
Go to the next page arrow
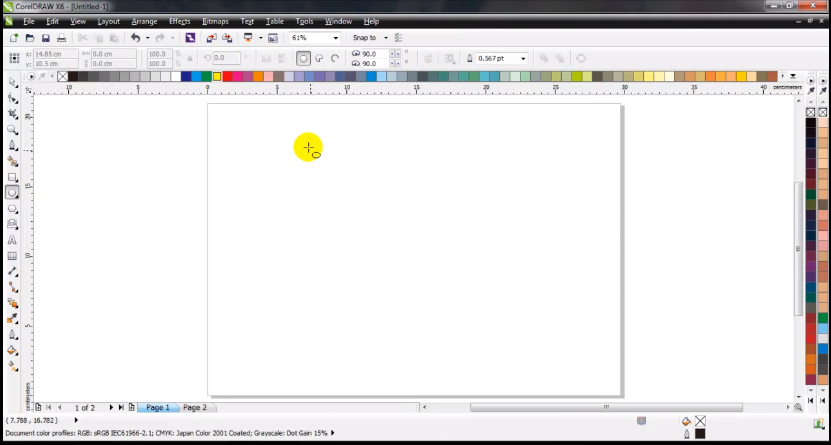pyautogui.click(x=111, y=407)
